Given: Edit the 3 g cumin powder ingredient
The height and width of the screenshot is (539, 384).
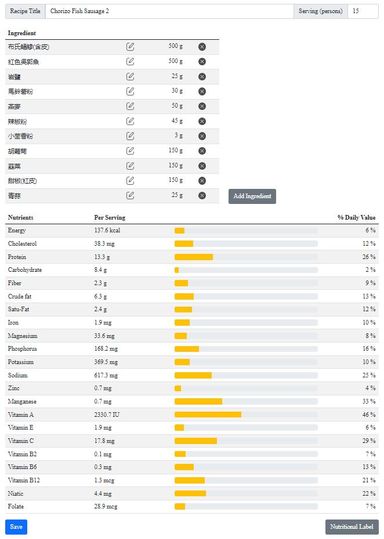Looking at the screenshot, I should pyautogui.click(x=130, y=136).
